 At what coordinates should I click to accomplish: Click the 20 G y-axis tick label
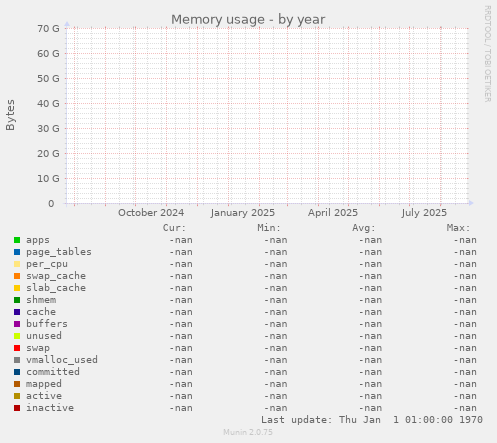pos(48,154)
